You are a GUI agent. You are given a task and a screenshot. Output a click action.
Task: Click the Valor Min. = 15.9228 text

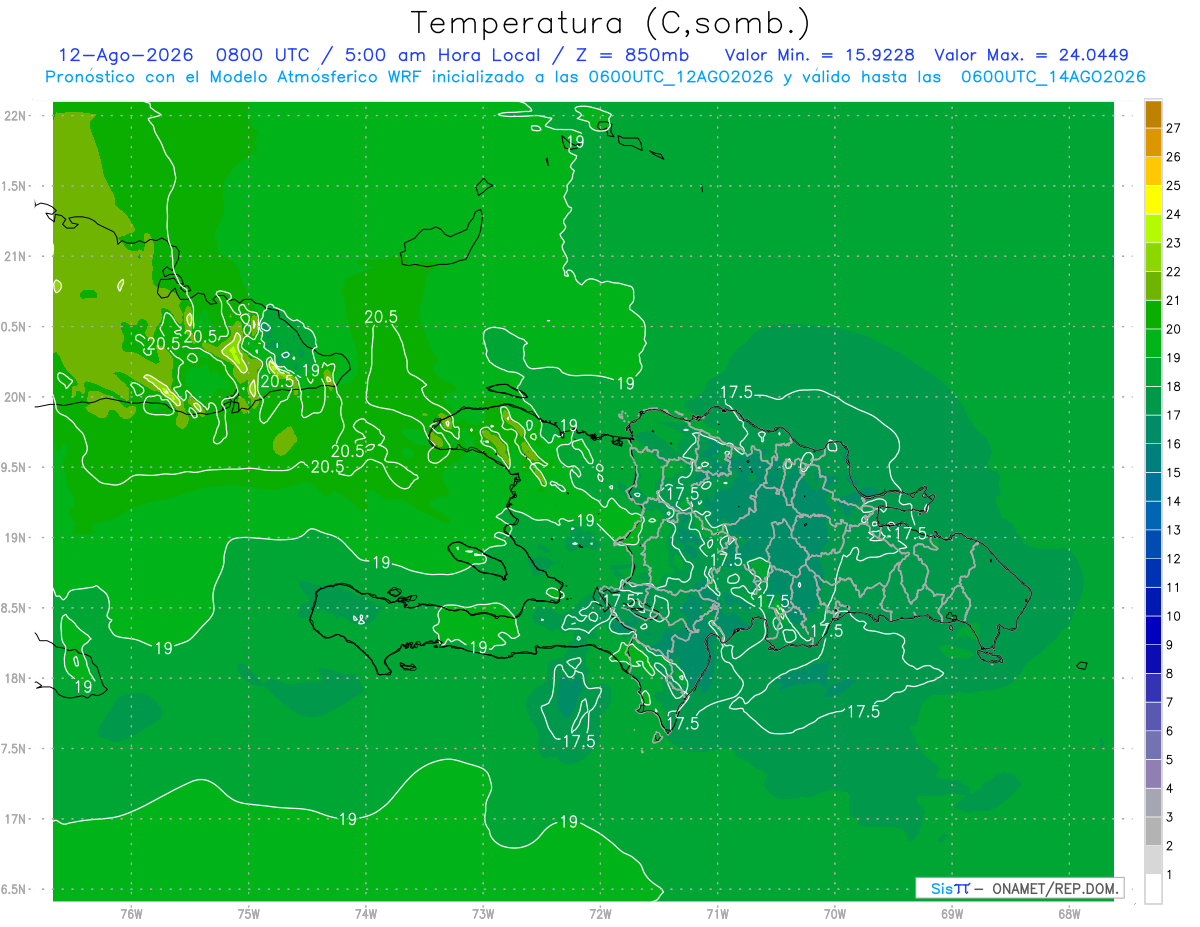tap(822, 55)
